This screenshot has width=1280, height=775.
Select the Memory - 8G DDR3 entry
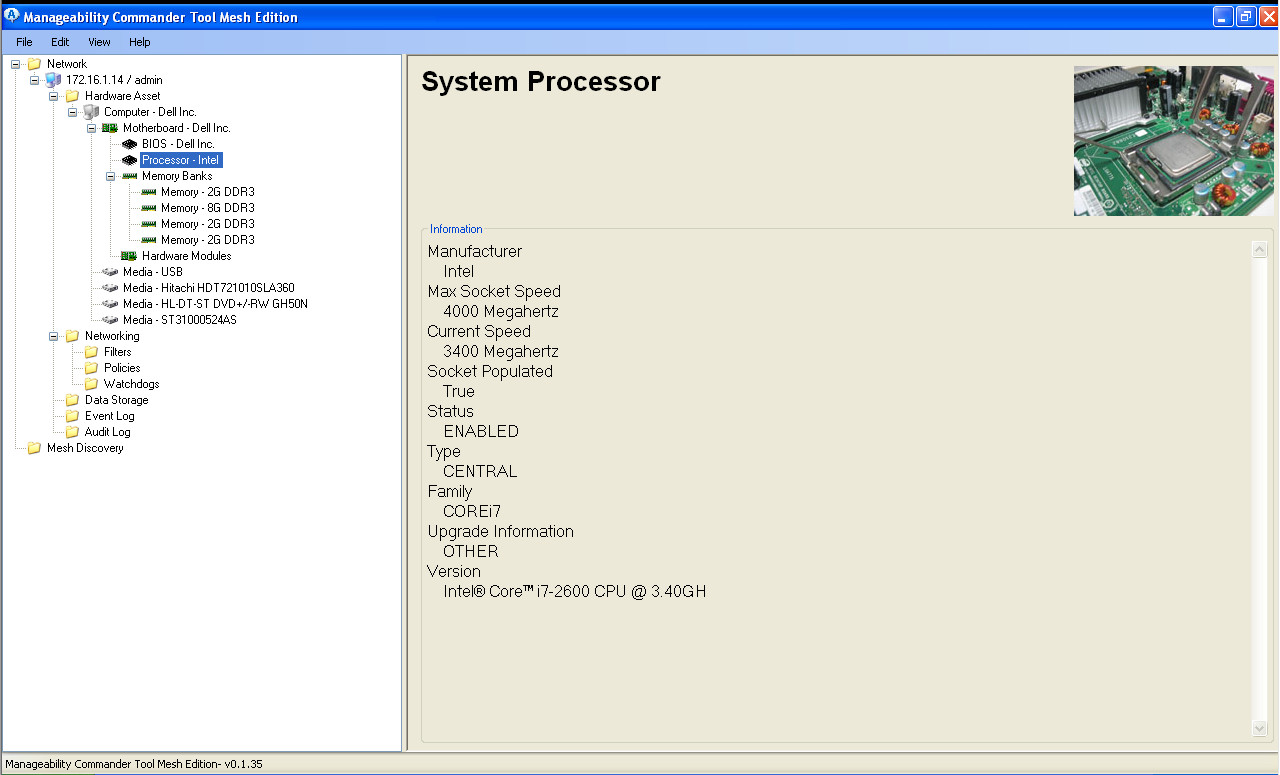pos(208,208)
